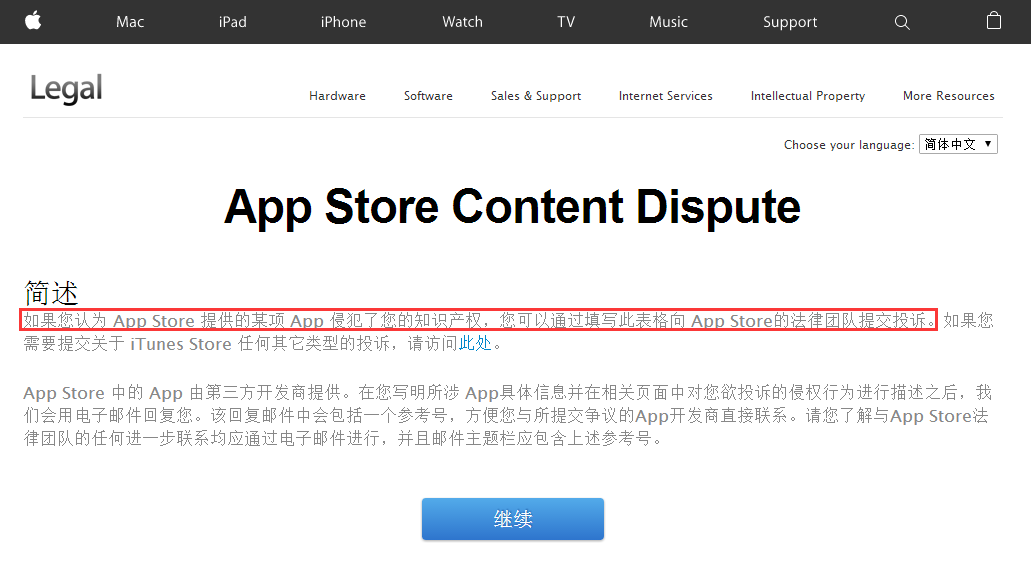Open Sales & Support legal tab
This screenshot has height=566, width=1031.
coord(536,96)
